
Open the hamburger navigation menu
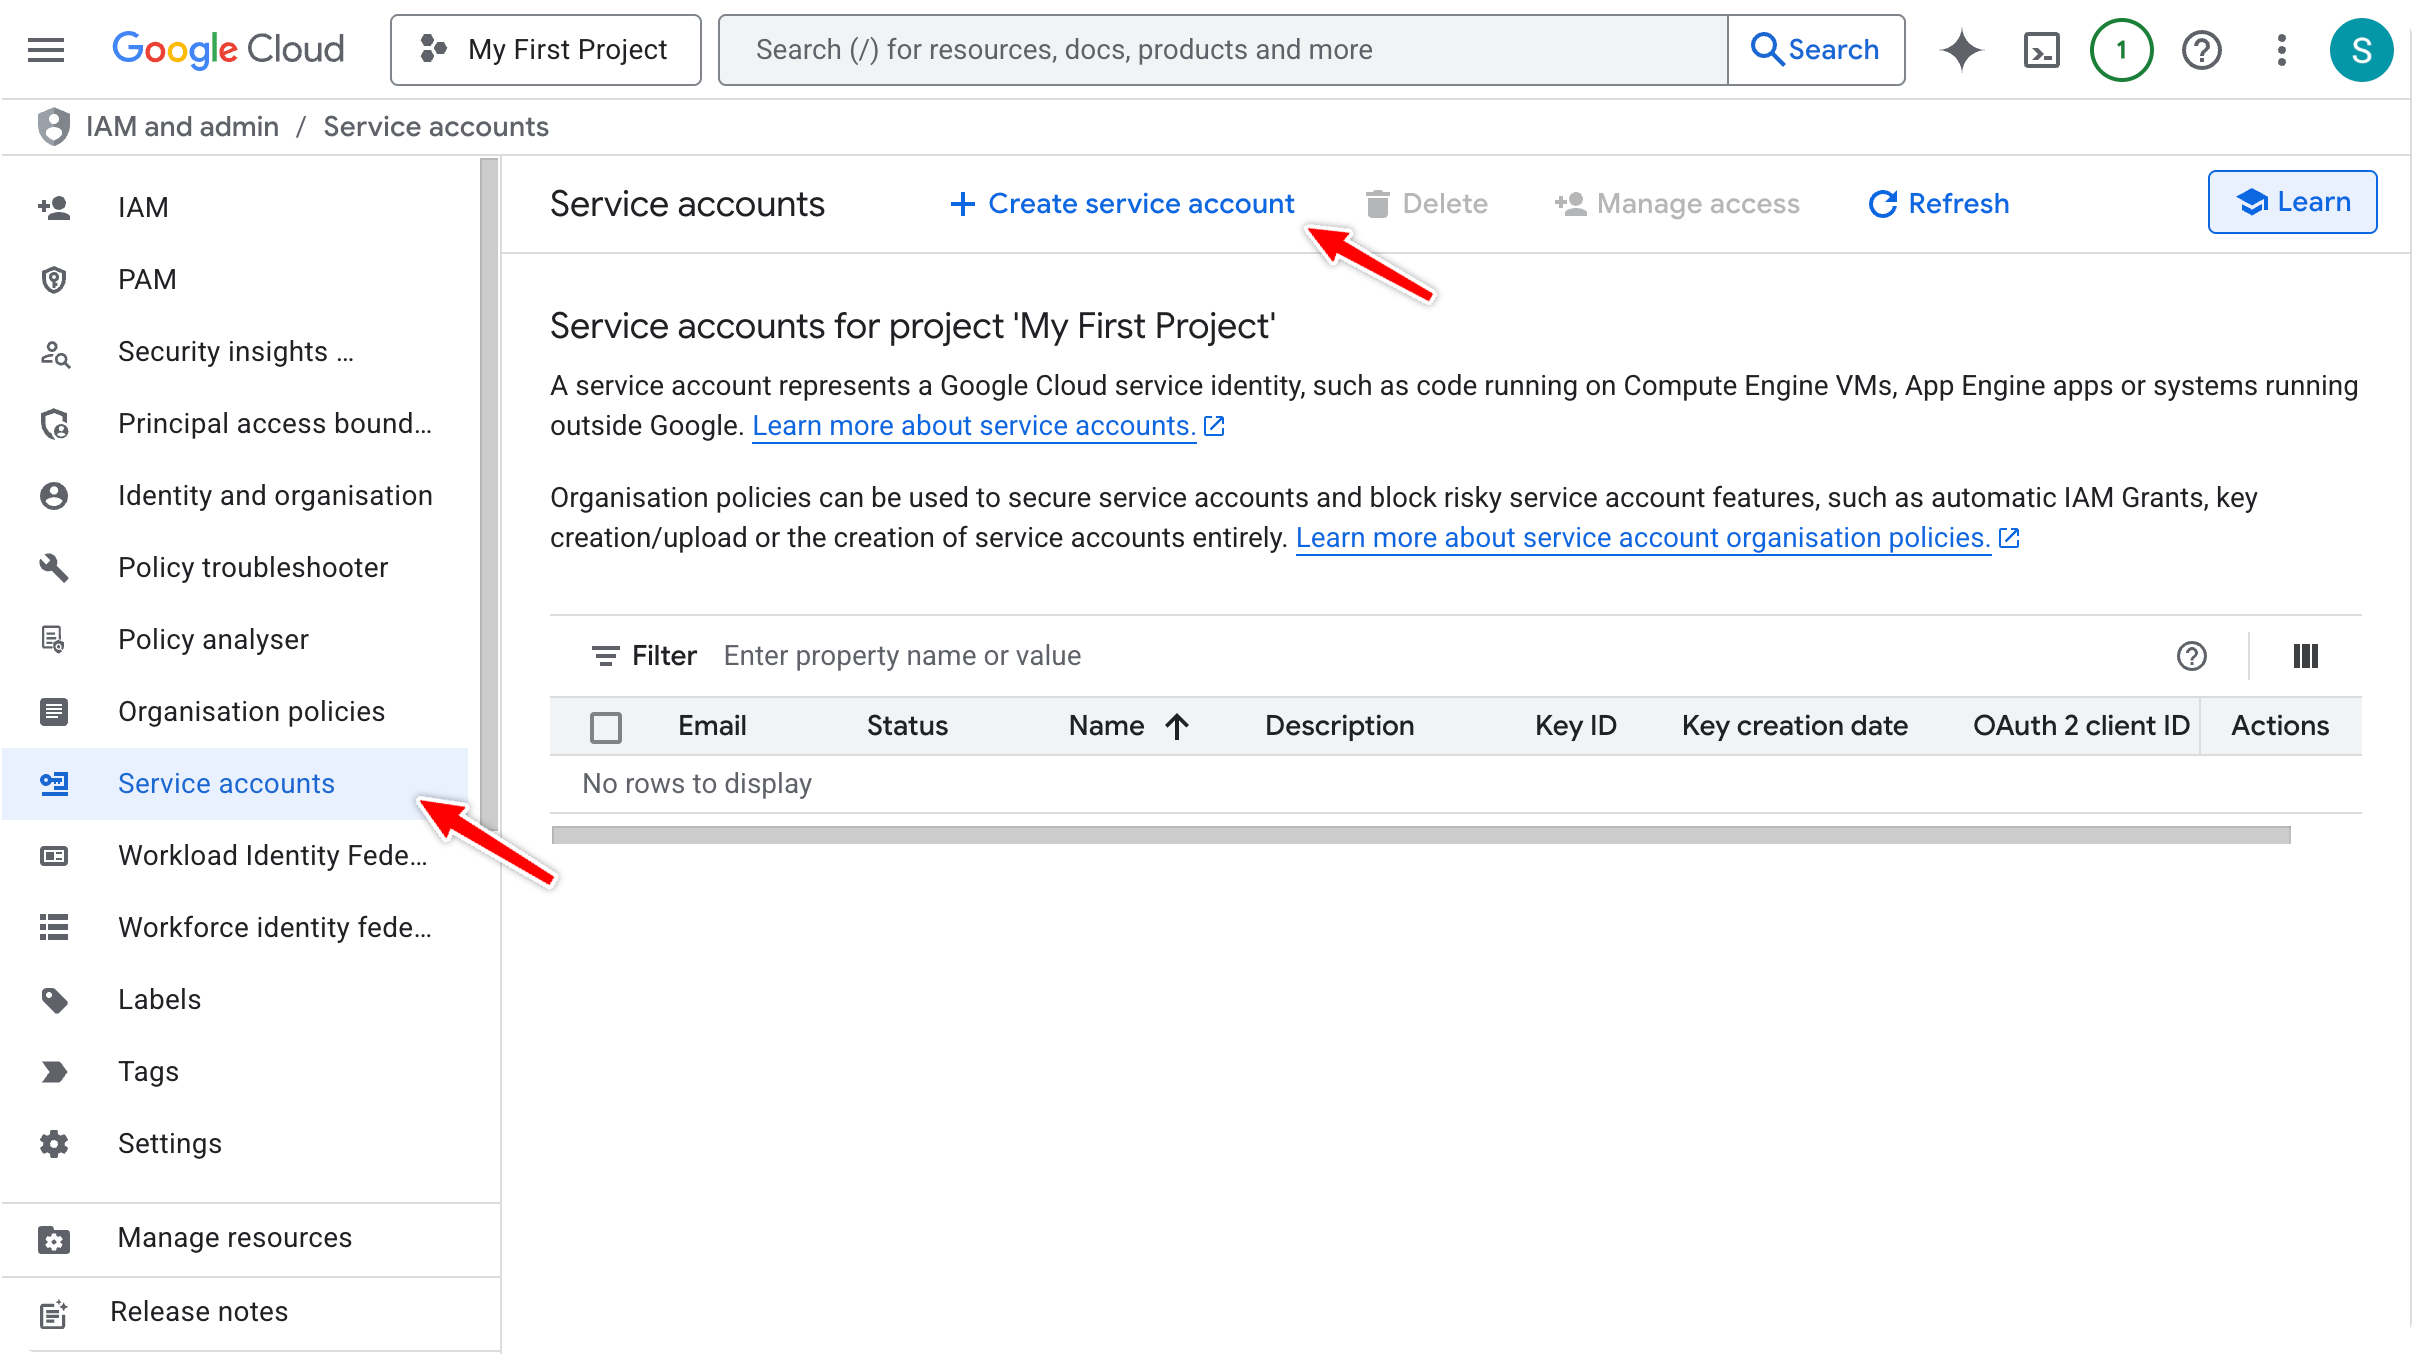click(46, 49)
